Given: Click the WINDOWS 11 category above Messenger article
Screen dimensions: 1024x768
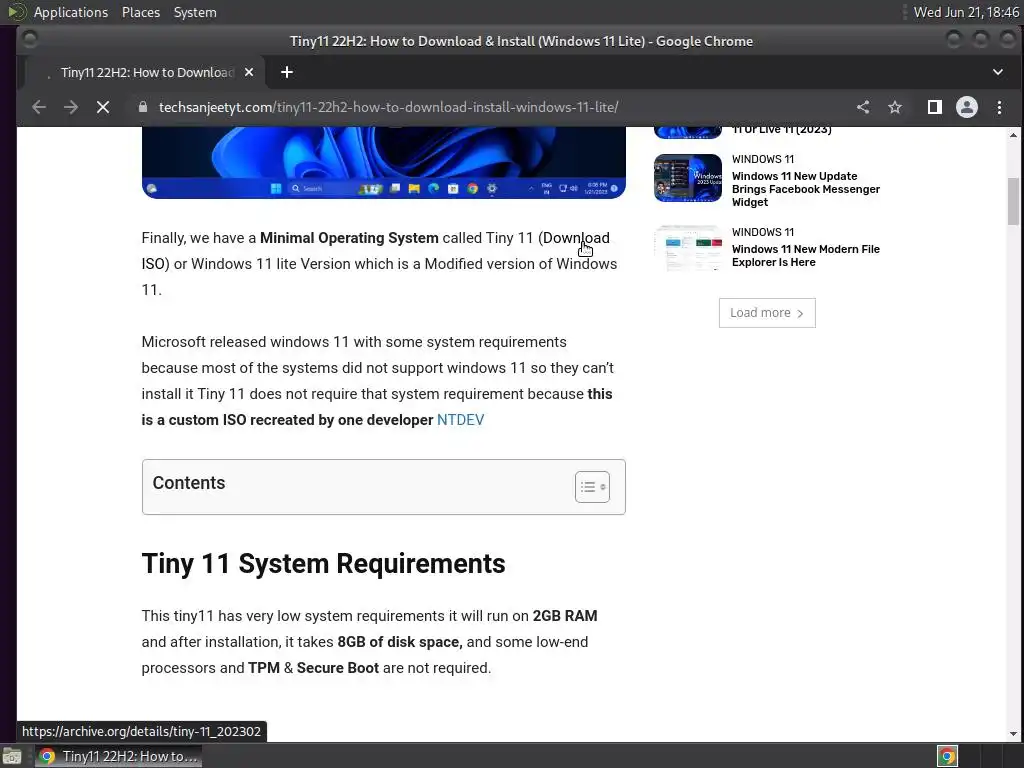Looking at the screenshot, I should [763, 159].
